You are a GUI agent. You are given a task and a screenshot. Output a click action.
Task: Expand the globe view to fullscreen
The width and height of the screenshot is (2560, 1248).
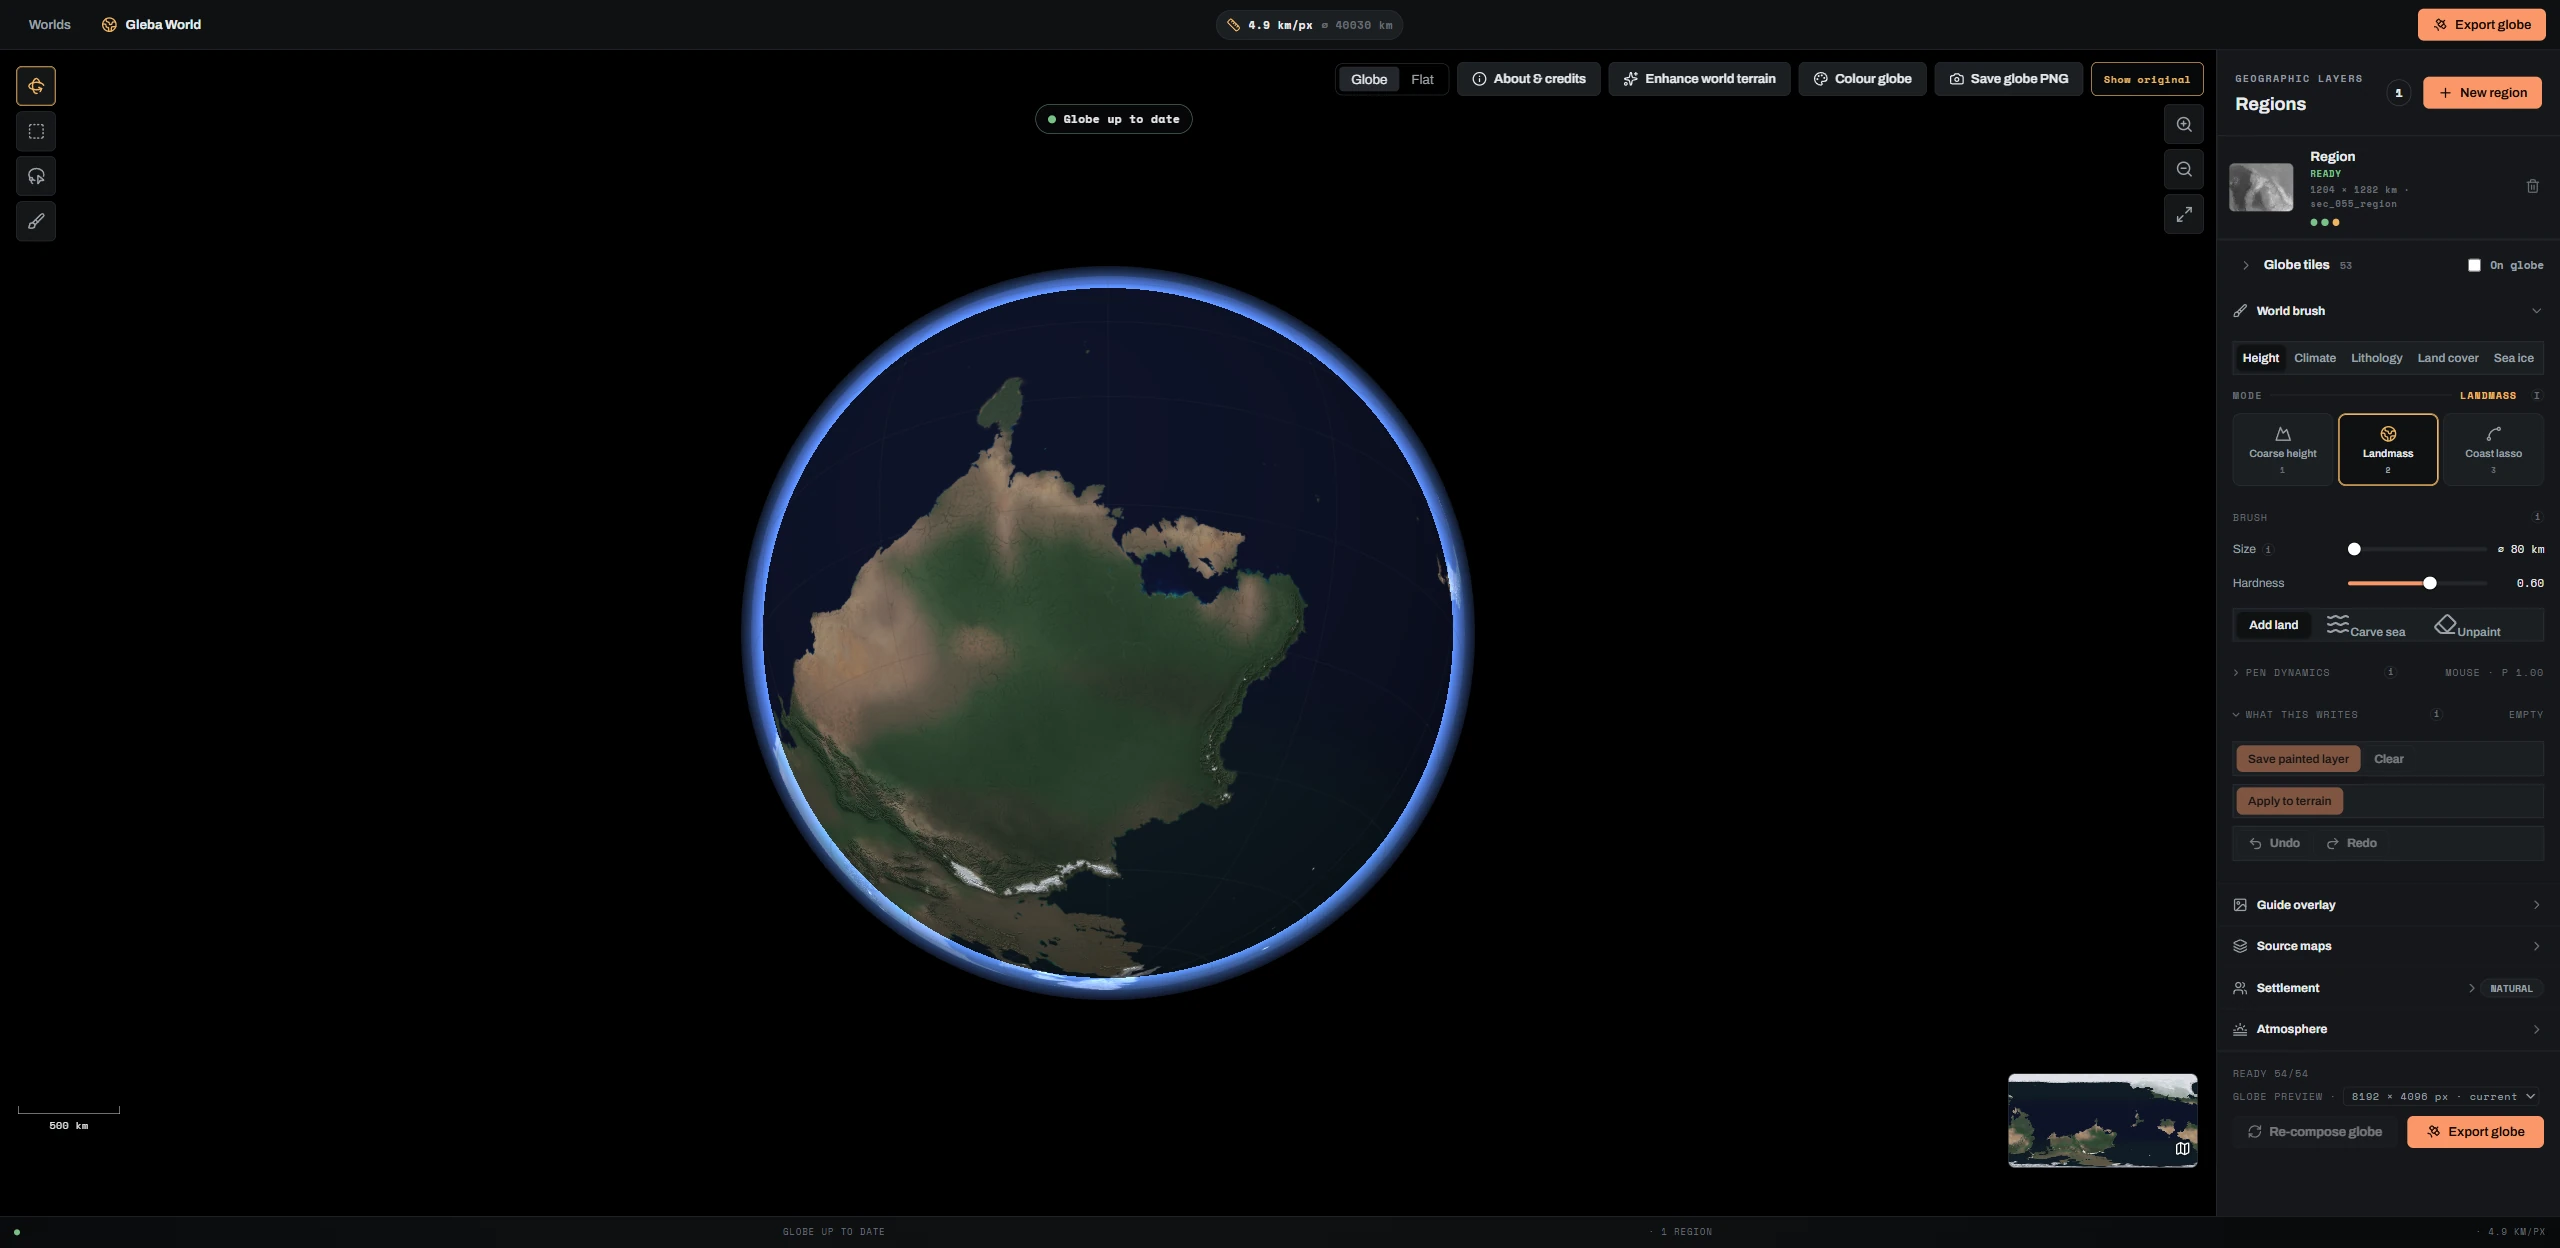coord(2184,214)
